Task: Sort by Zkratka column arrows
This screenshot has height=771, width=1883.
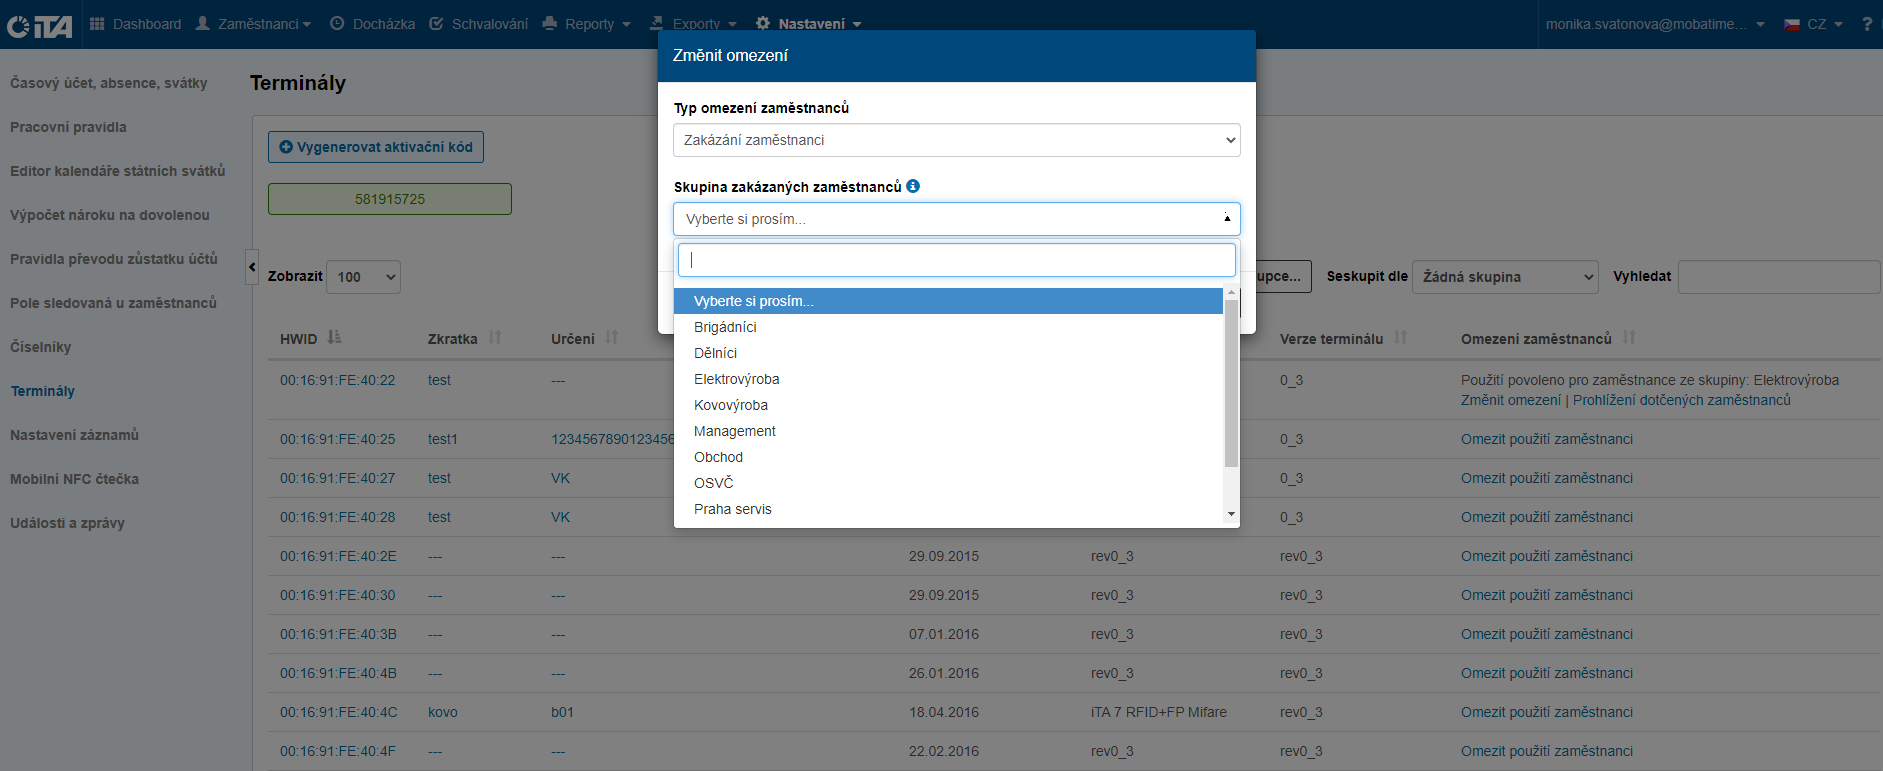Action: [495, 338]
